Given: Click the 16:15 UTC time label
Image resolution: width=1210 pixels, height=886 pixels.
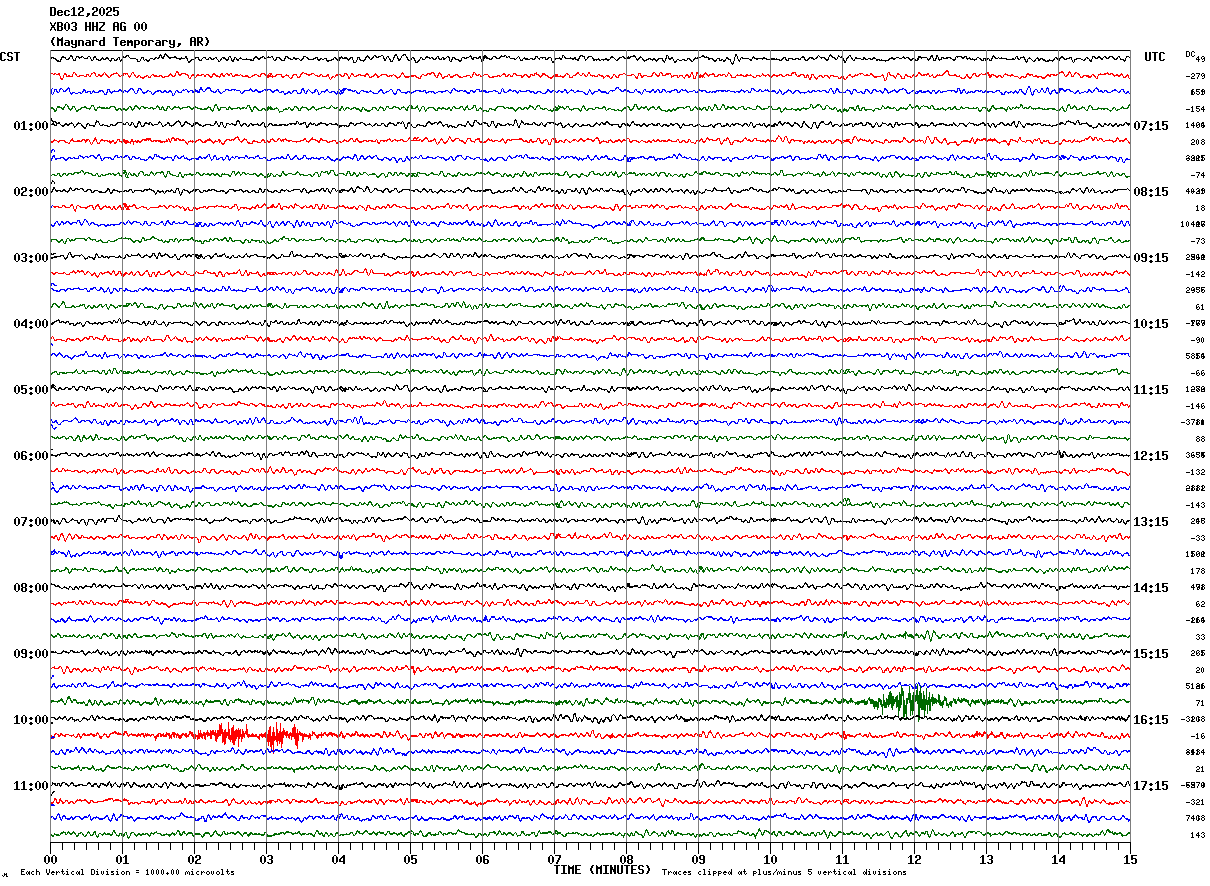Looking at the screenshot, I should (1151, 720).
